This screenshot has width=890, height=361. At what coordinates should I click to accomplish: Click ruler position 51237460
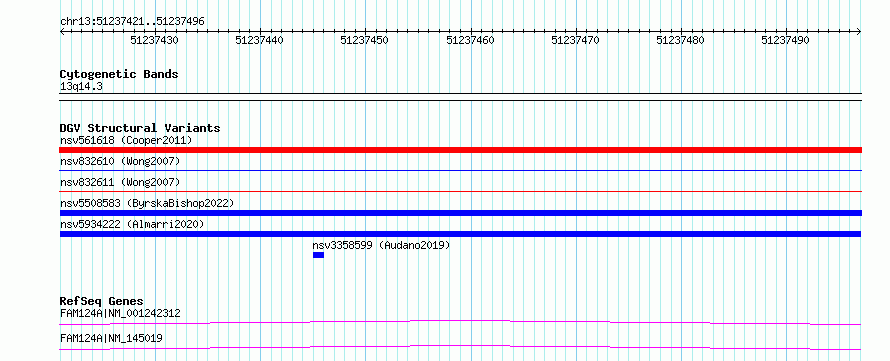point(471,40)
